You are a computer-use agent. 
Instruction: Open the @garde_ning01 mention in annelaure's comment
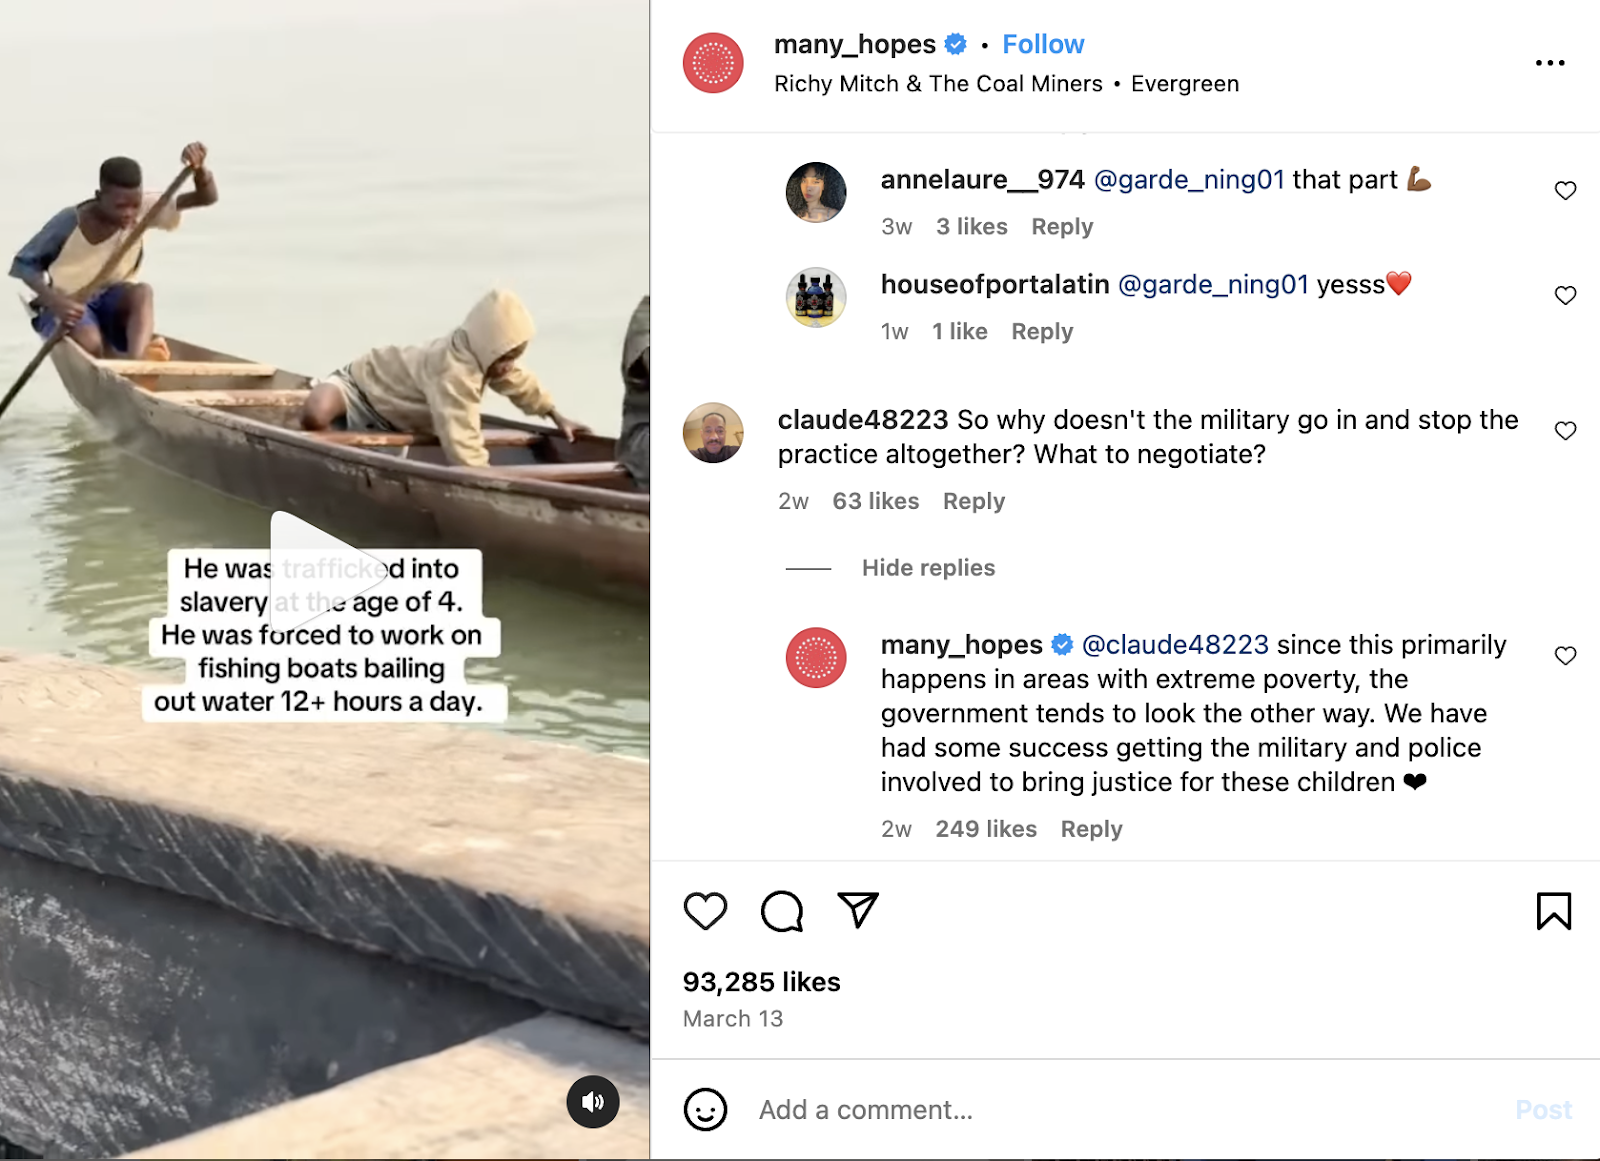coord(1189,180)
